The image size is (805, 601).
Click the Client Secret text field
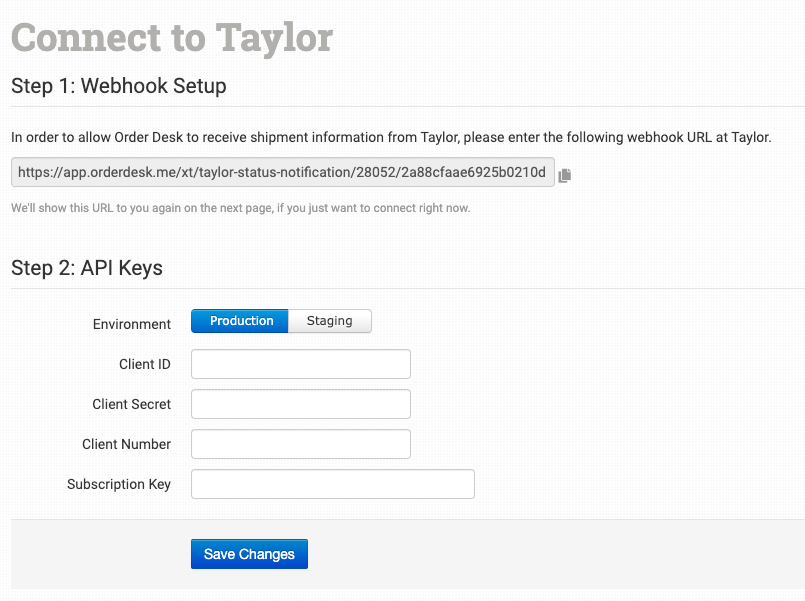[300, 404]
